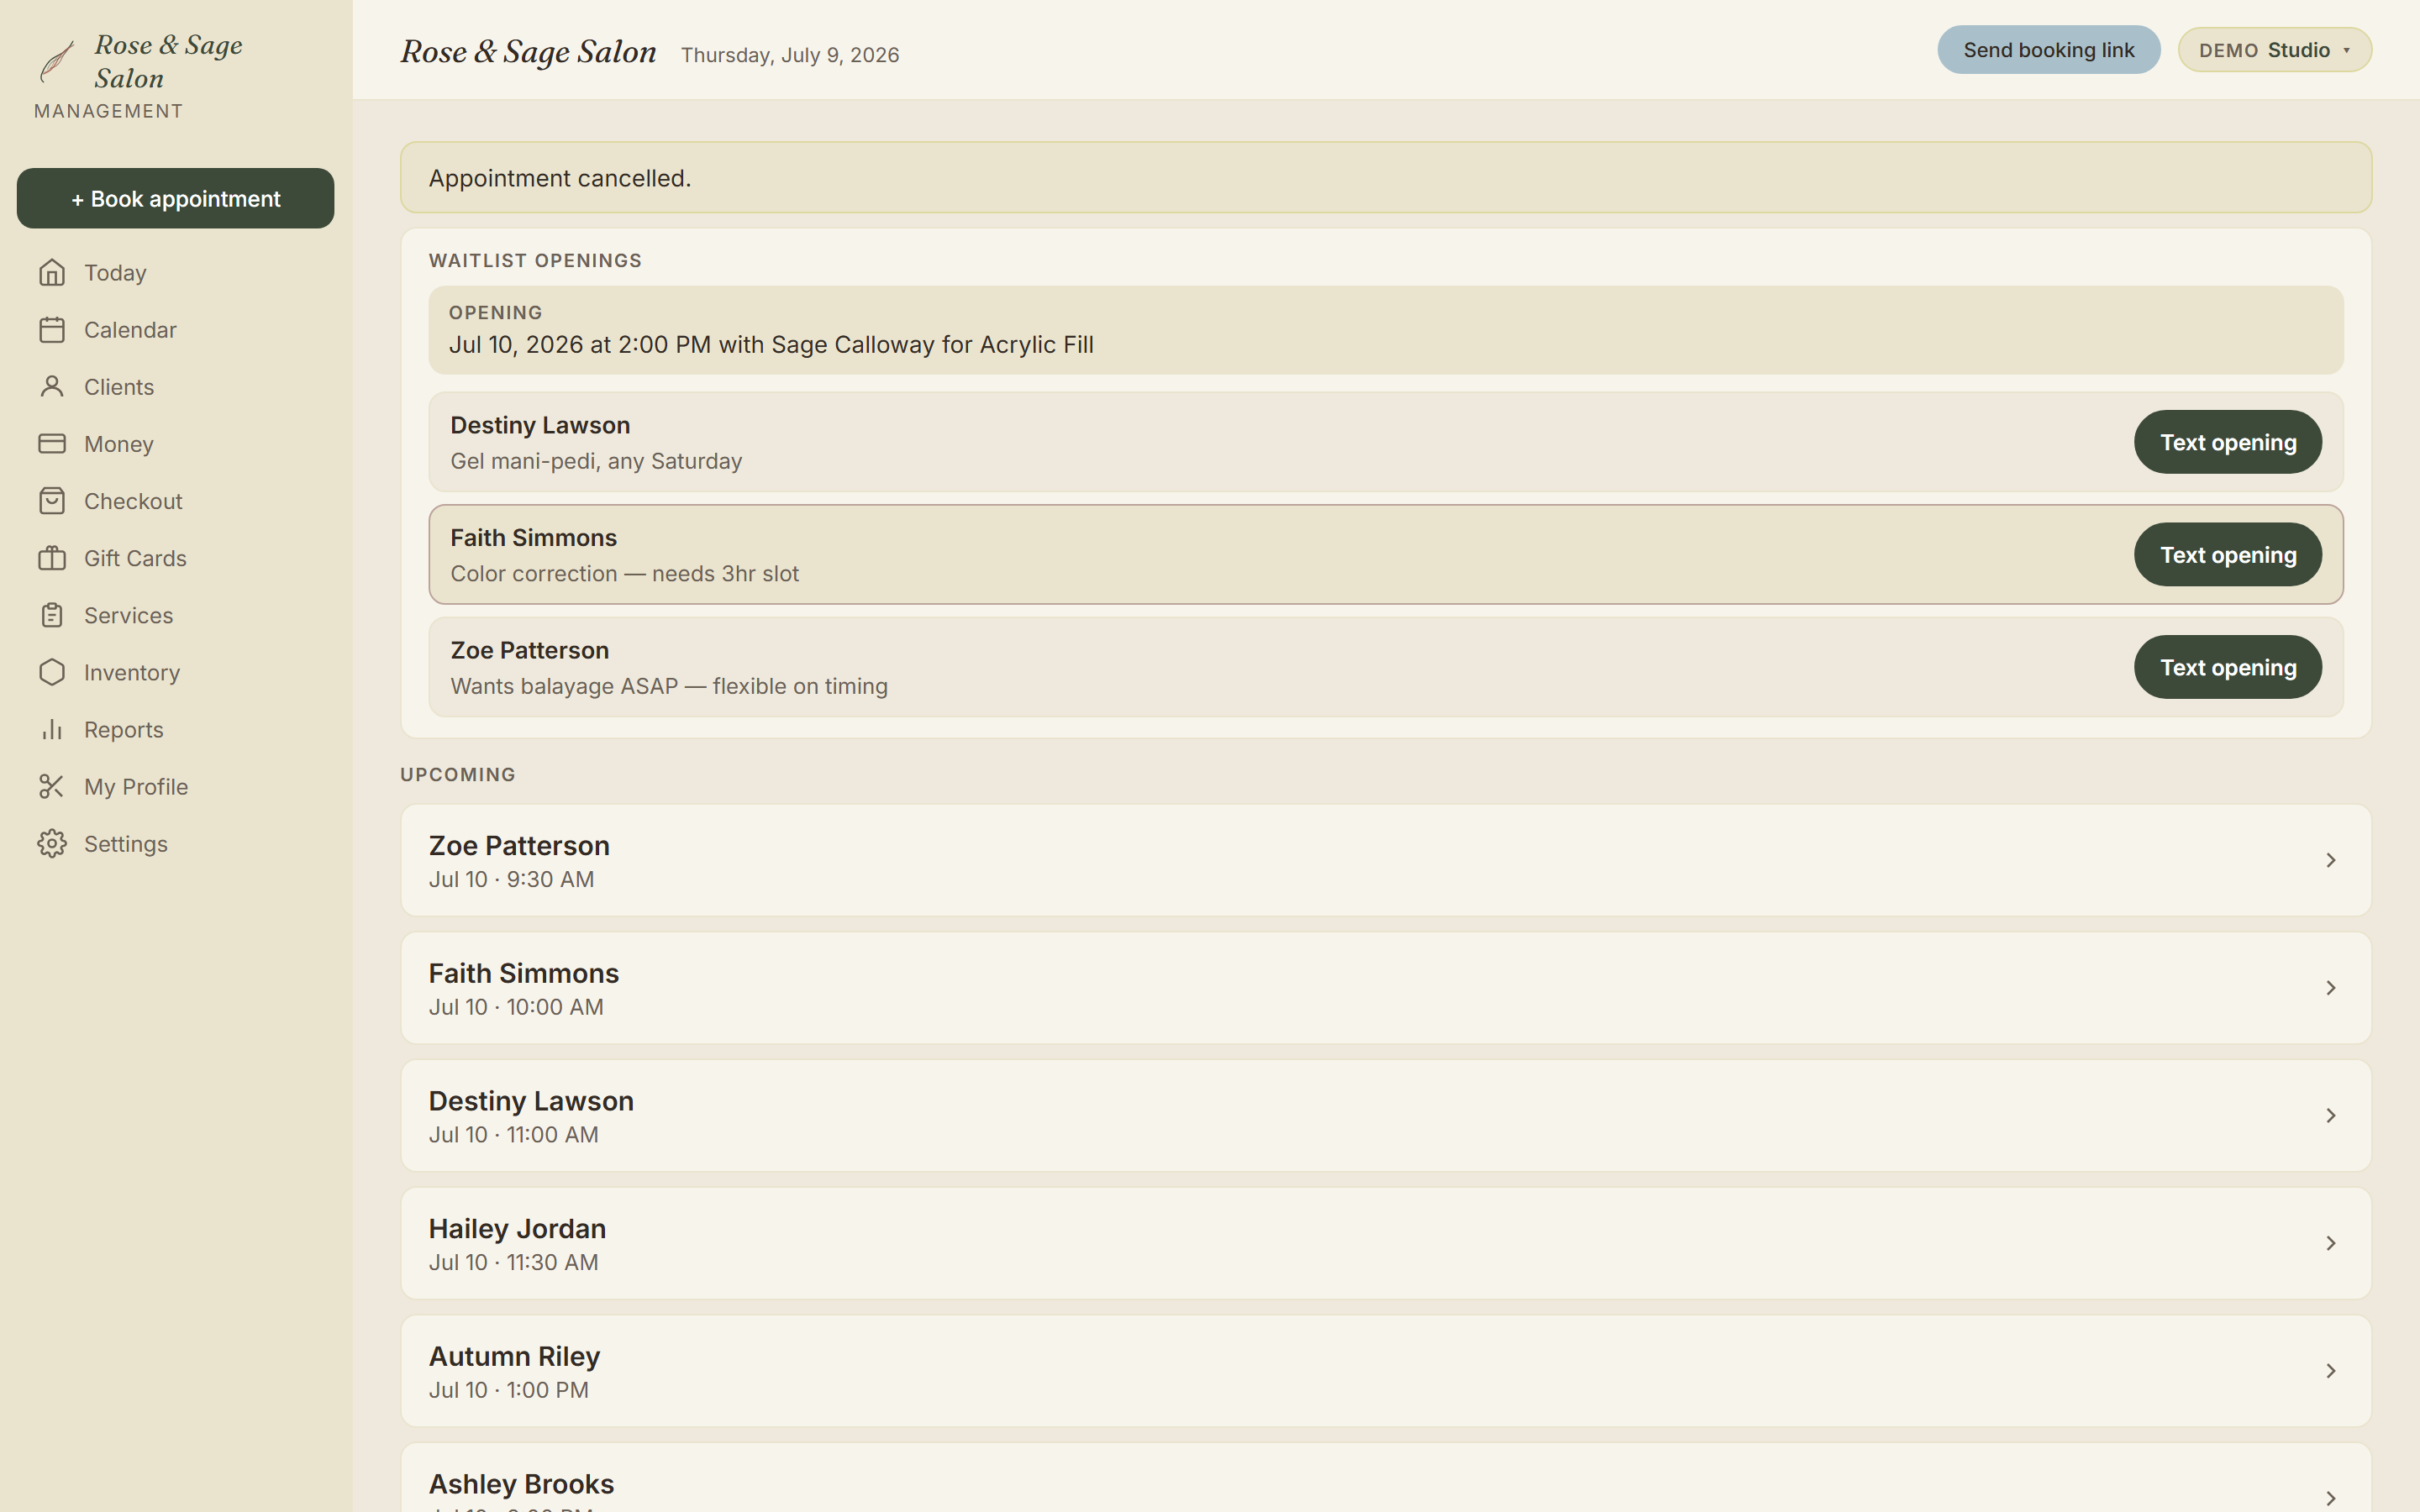The height and width of the screenshot is (1512, 2420).
Task: Click the Checkout bag icon
Action: tap(52, 500)
